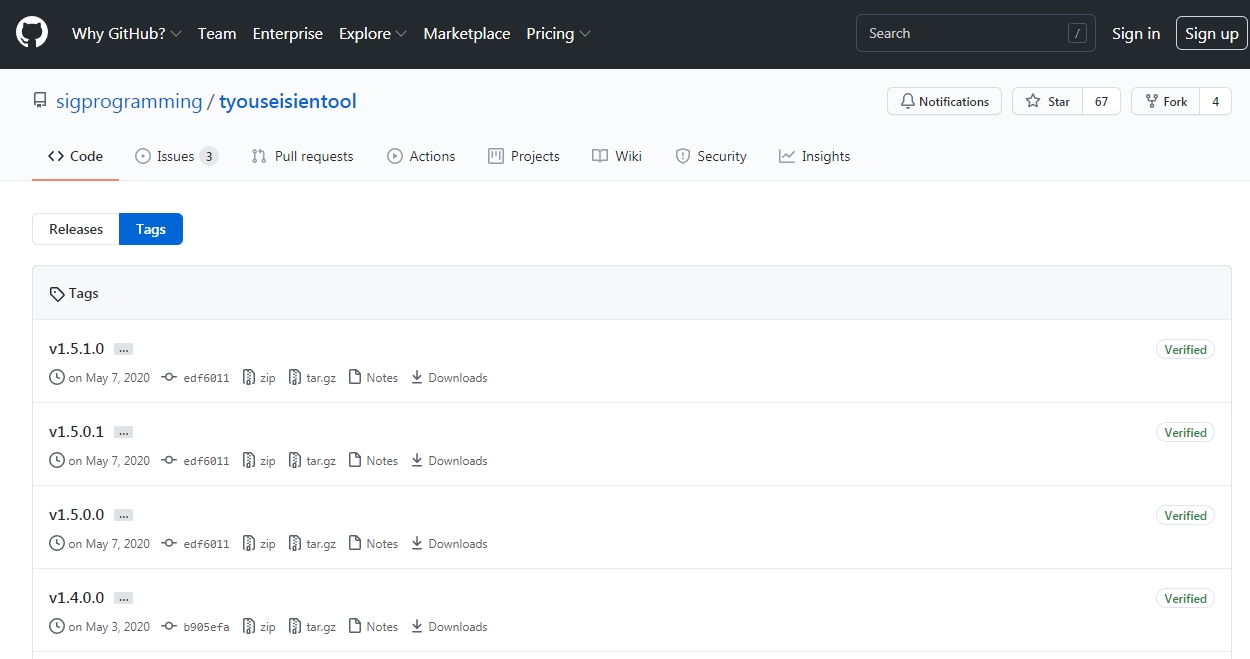Open Notes for v1.5.0.0
1250x659 pixels.
[x=373, y=544]
